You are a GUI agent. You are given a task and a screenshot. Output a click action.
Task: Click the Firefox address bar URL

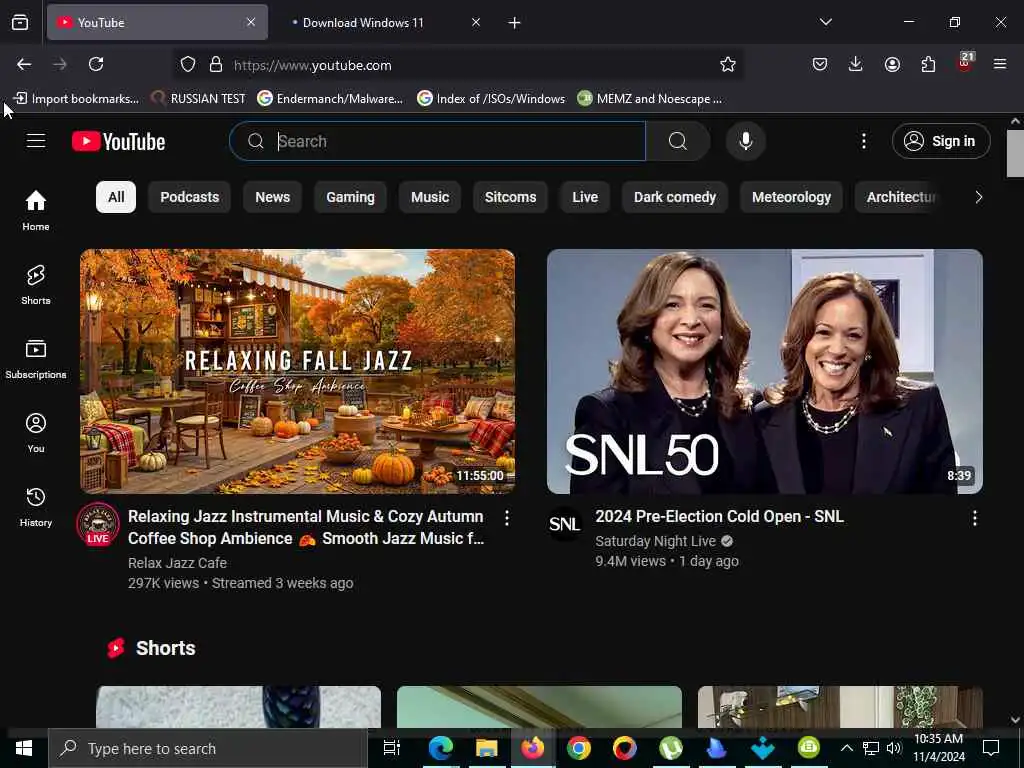[313, 65]
